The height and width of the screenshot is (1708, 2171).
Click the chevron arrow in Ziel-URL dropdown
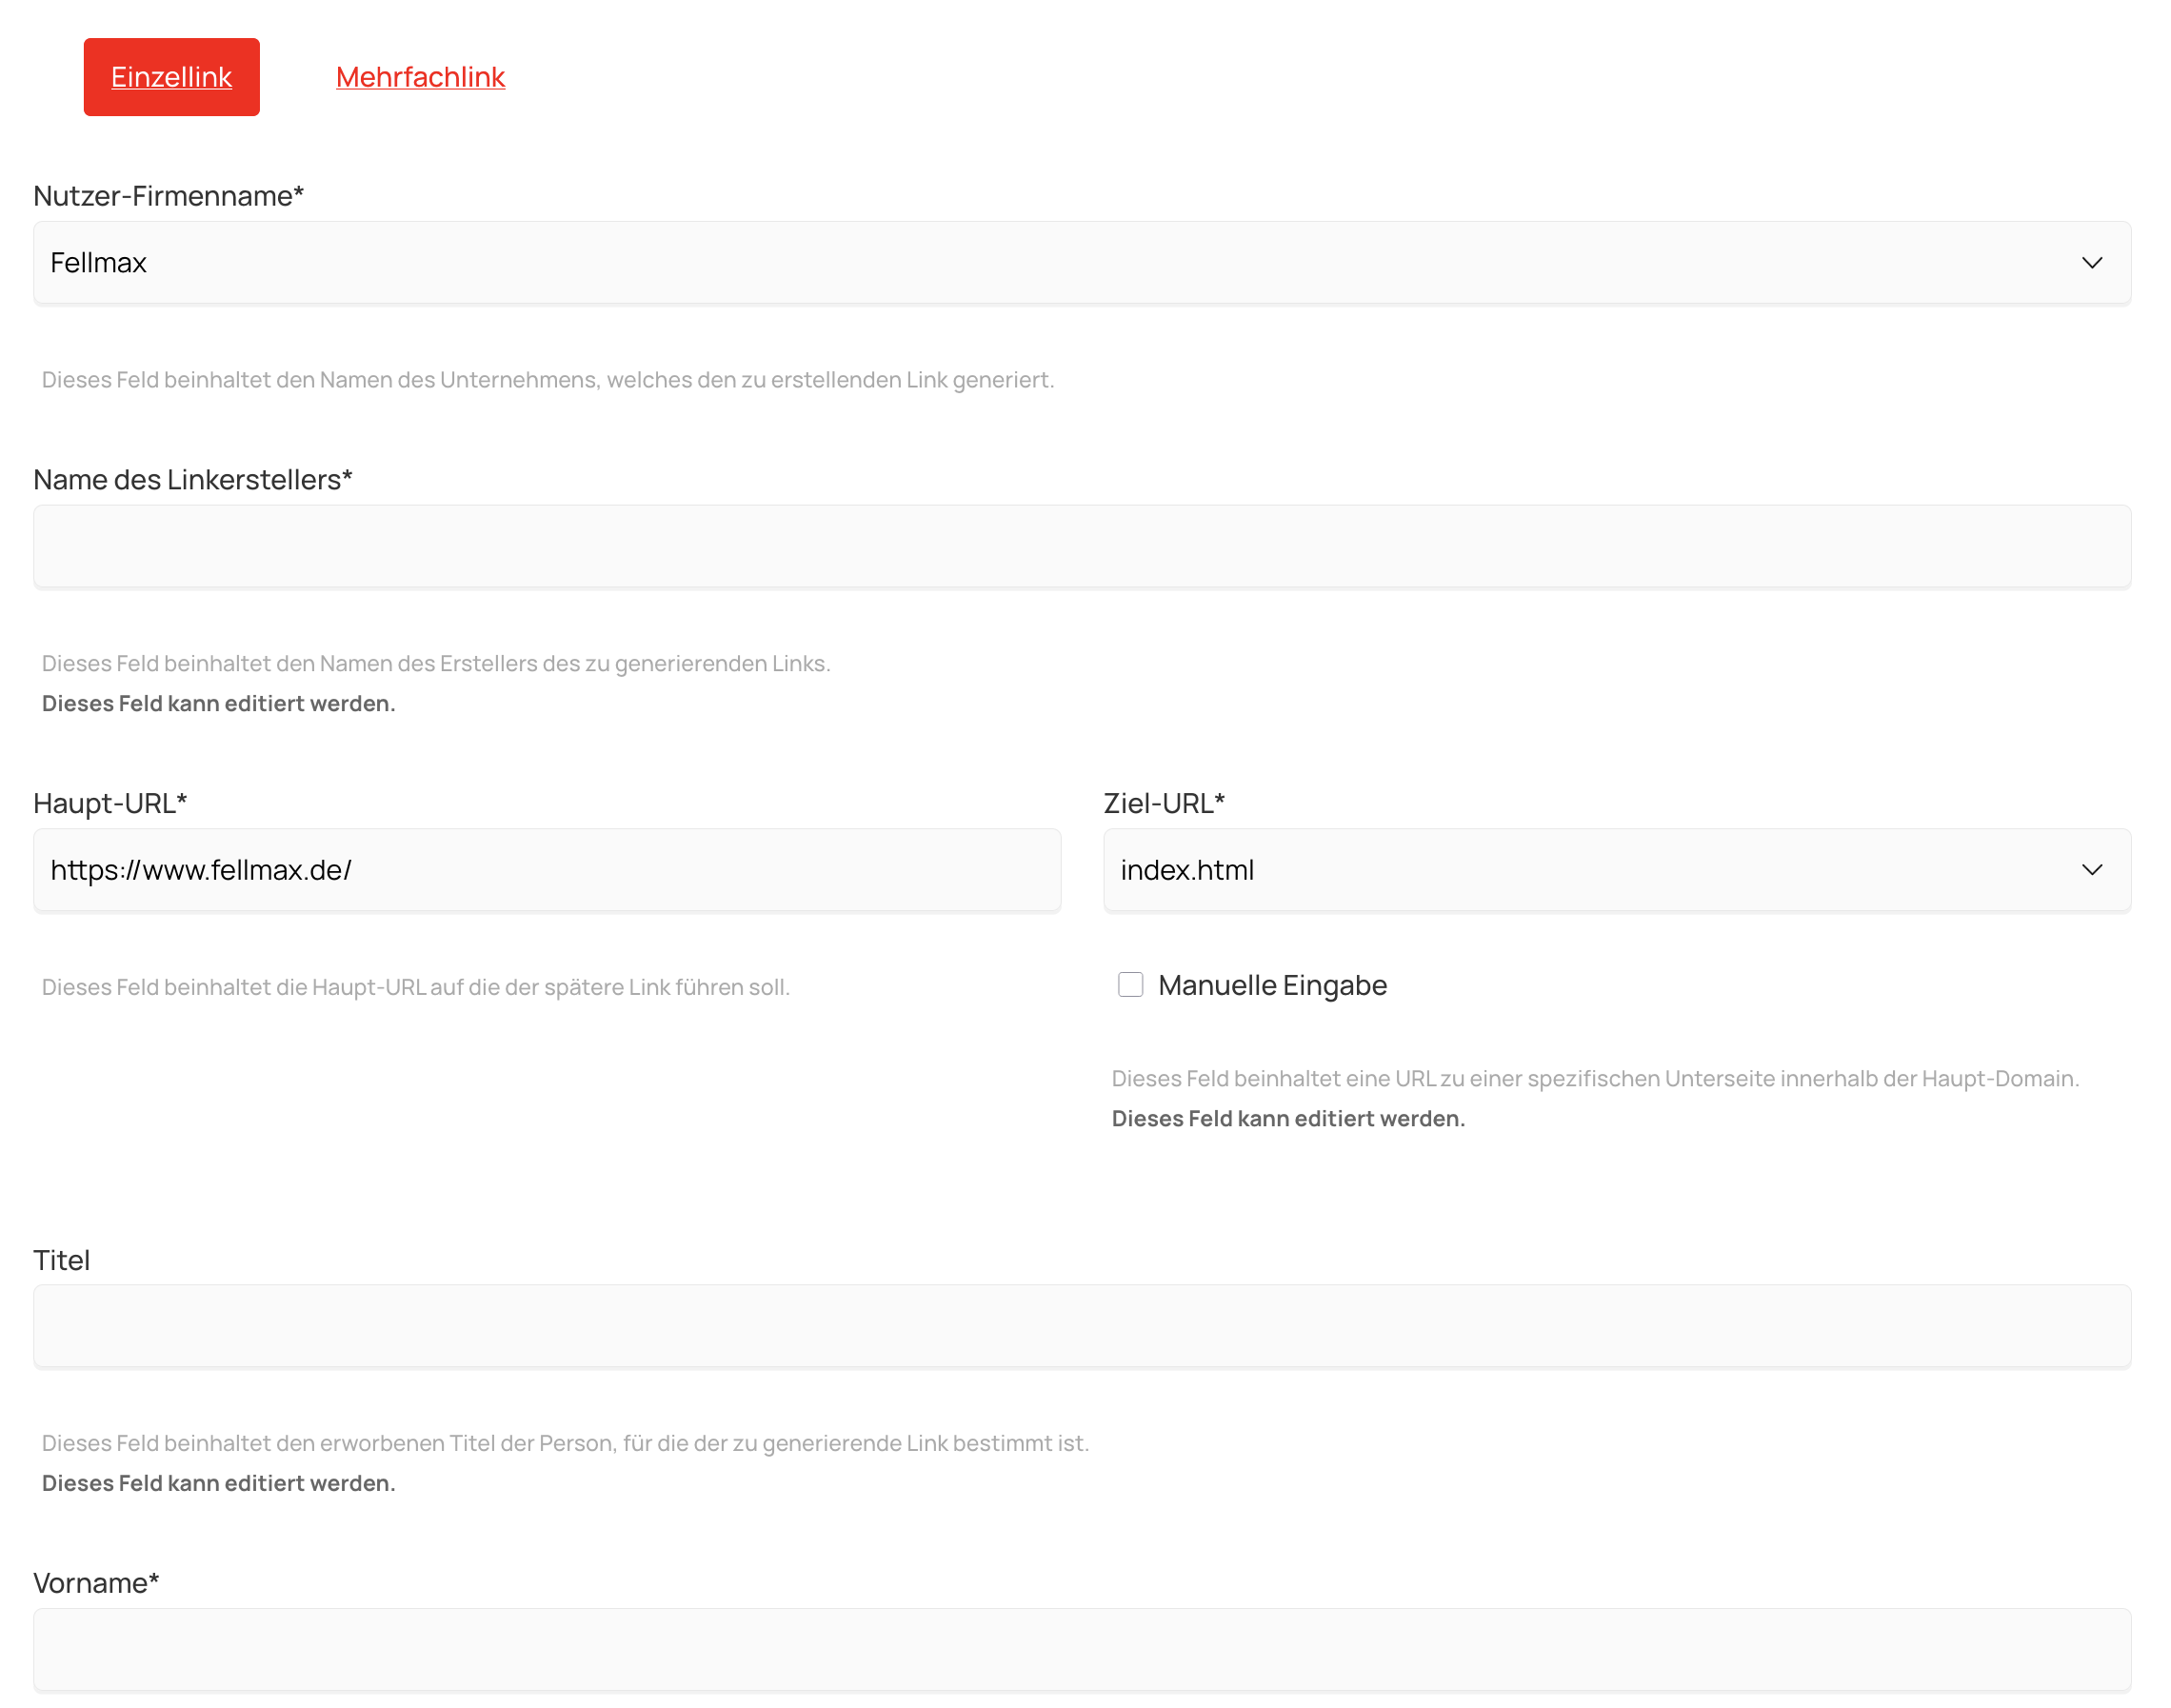coord(2091,870)
